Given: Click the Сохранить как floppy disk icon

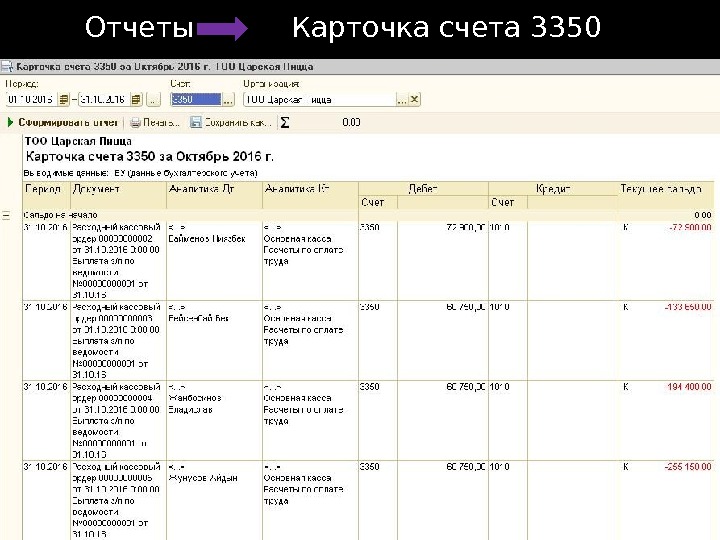Looking at the screenshot, I should pyautogui.click(x=196, y=123).
